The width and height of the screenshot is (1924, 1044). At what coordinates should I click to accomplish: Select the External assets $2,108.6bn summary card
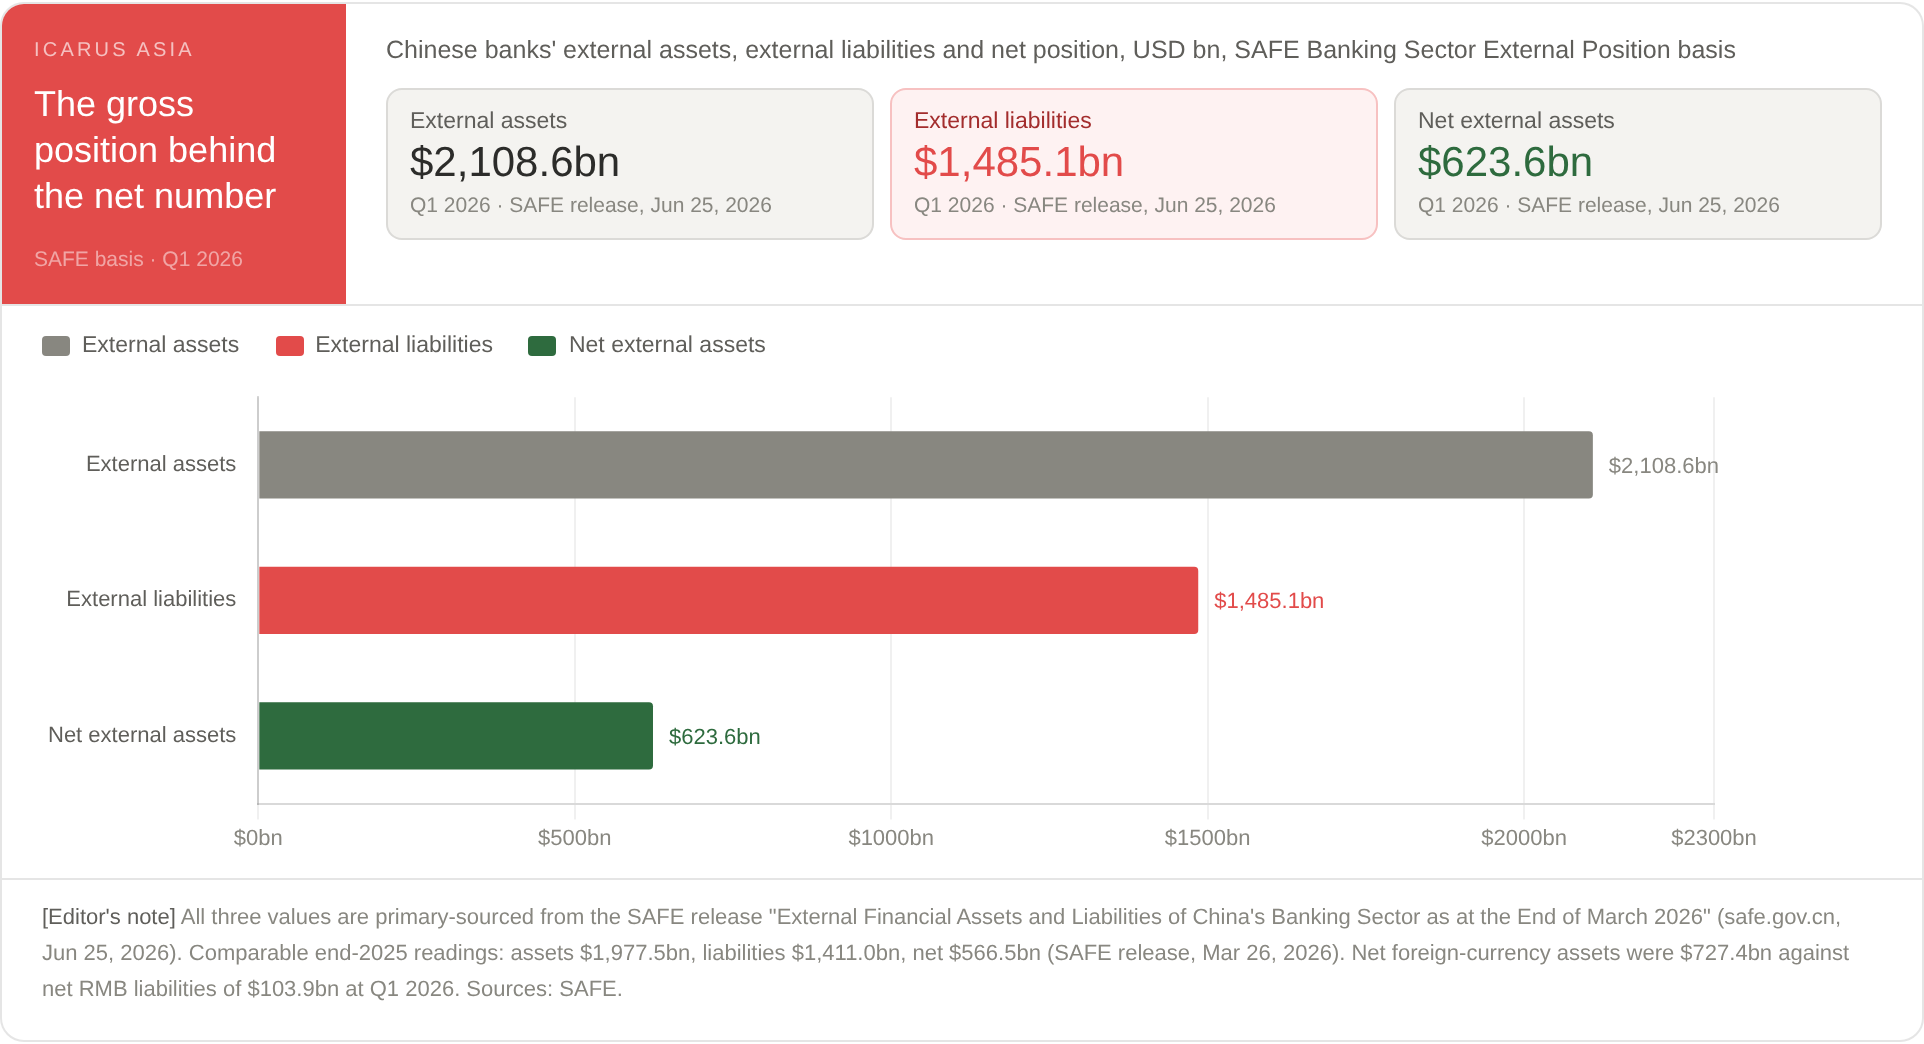coord(630,164)
